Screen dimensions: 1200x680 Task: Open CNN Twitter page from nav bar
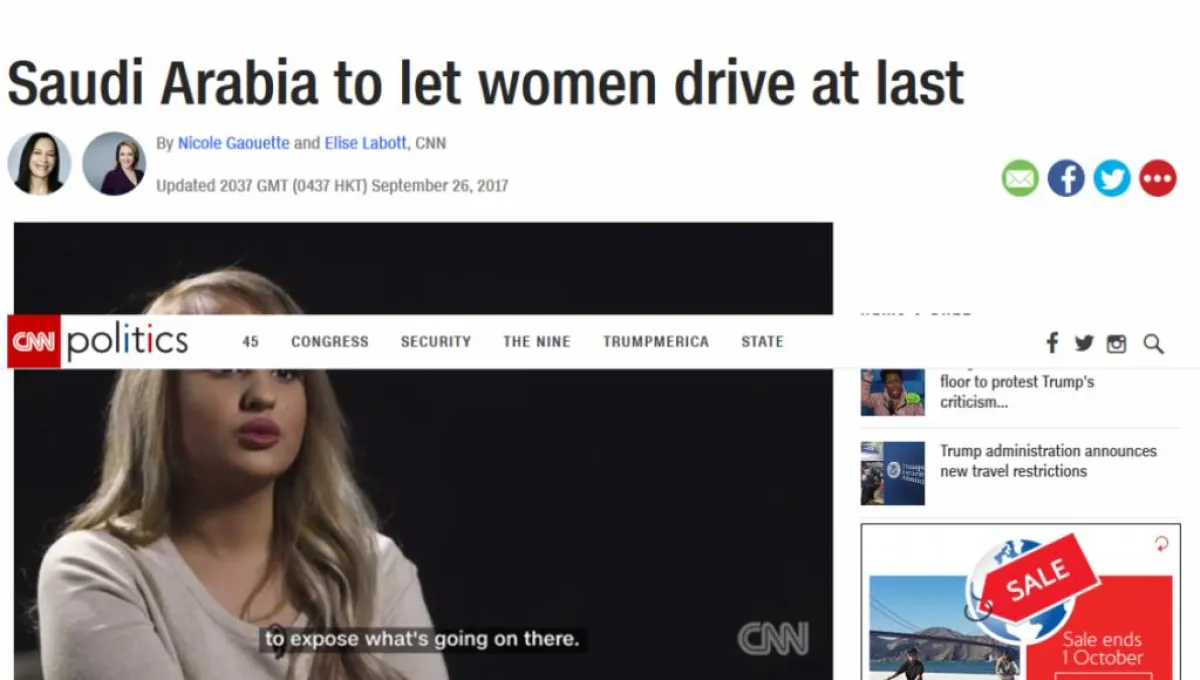pyautogui.click(x=1084, y=343)
